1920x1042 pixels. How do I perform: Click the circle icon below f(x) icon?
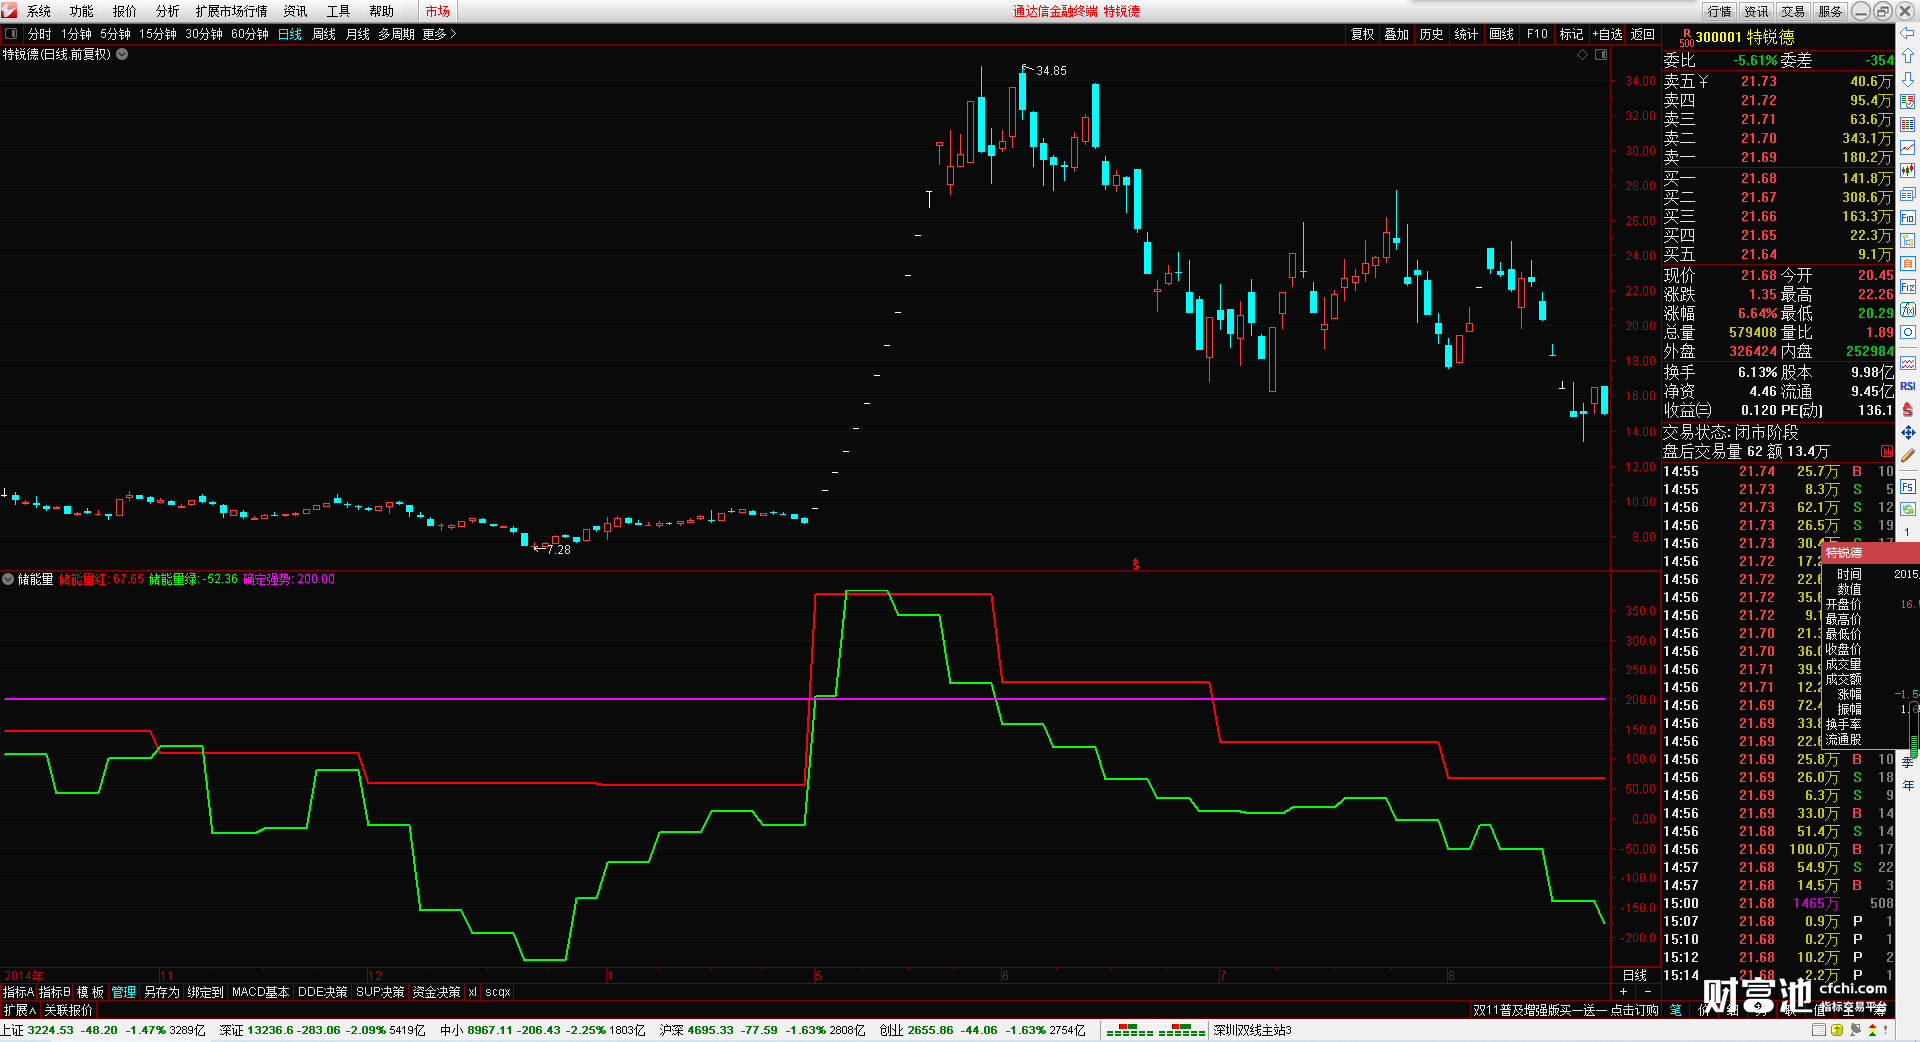pos(1908,333)
